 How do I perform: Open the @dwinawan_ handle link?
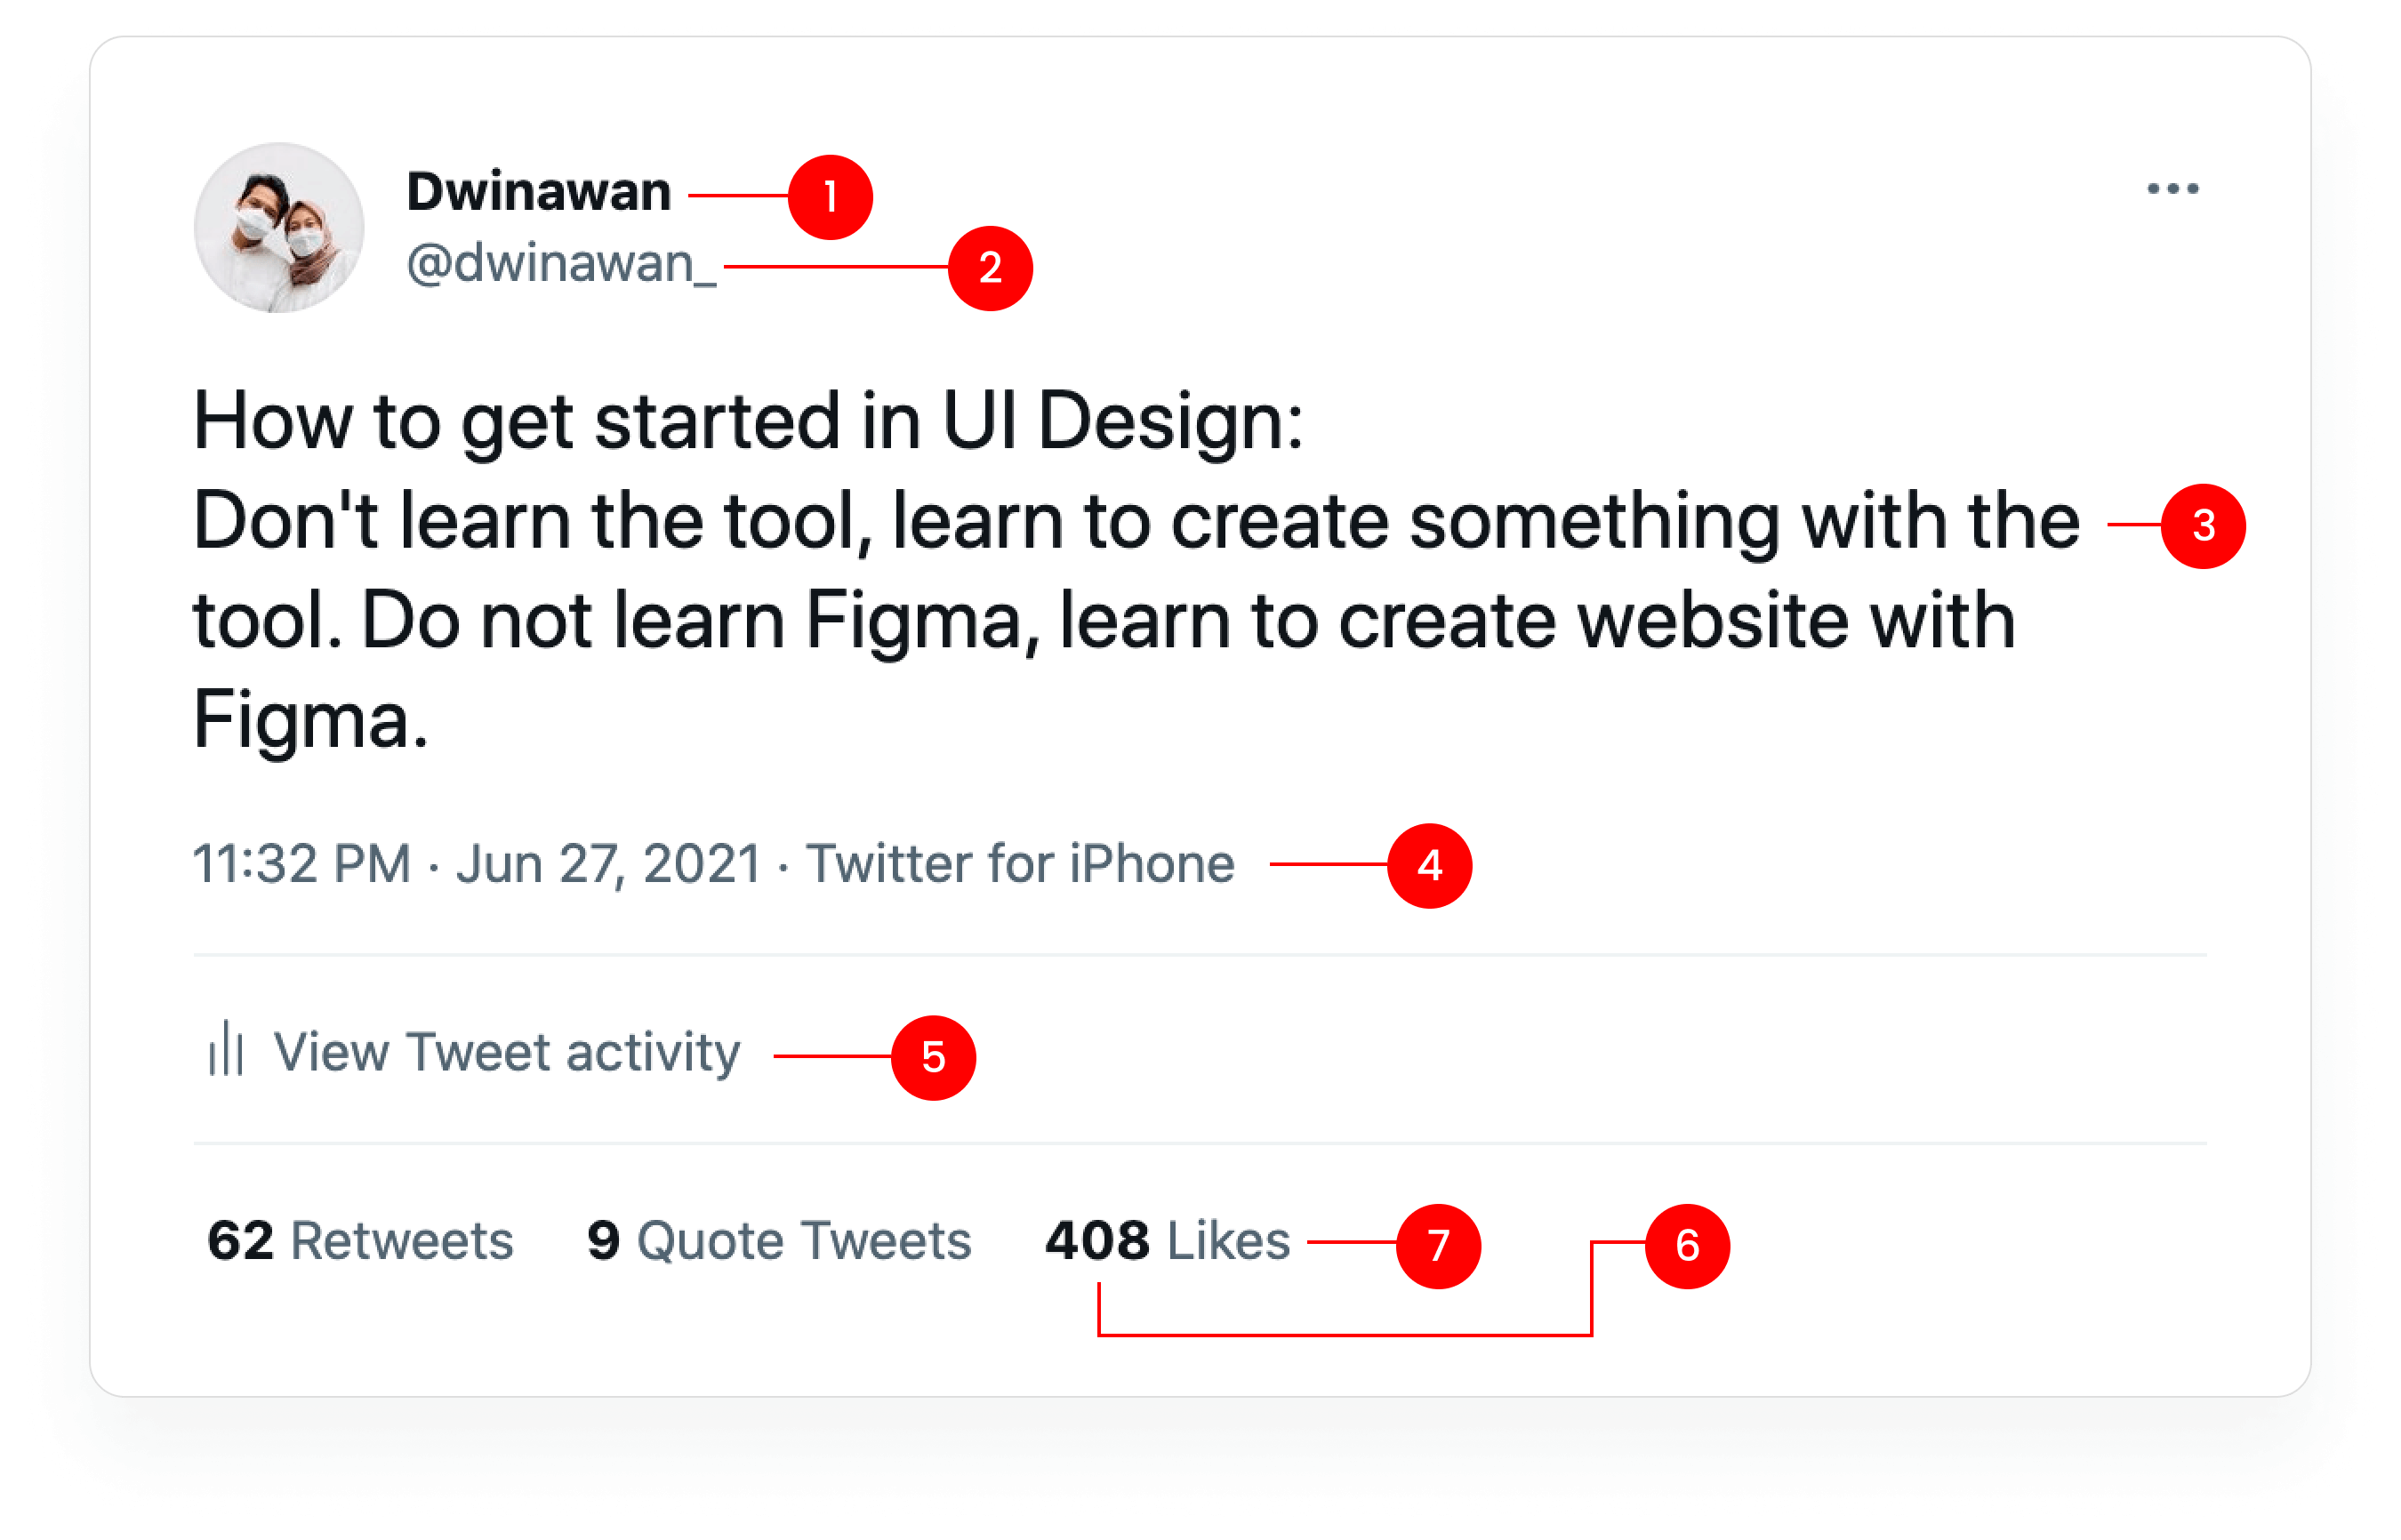point(561,264)
